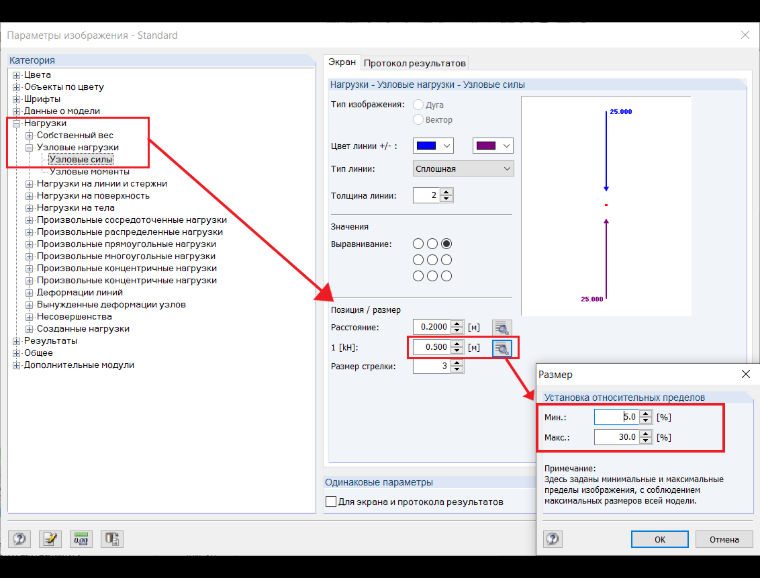Select Созданные нагрузки tree item

click(83, 329)
